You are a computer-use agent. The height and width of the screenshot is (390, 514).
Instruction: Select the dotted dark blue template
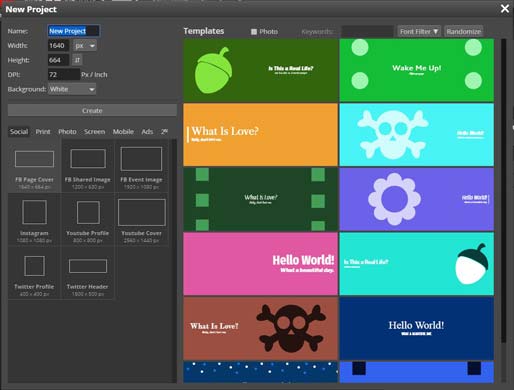point(261,372)
